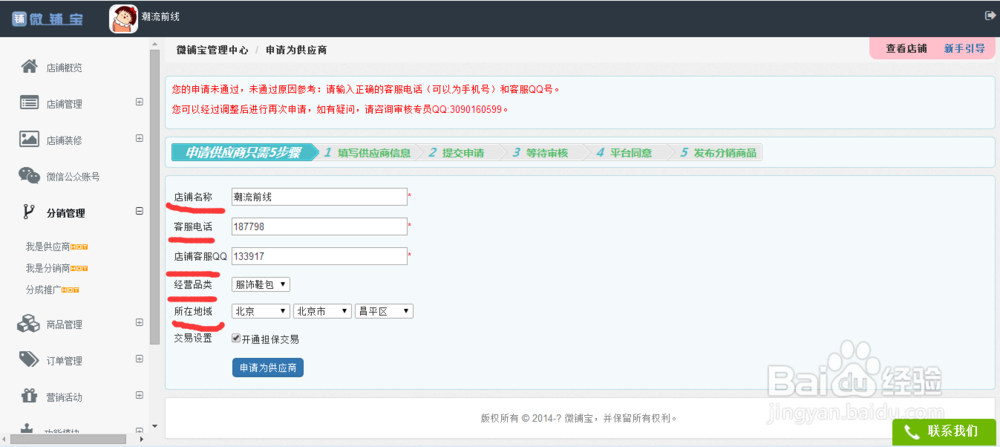This screenshot has width=1000, height=447.
Task: Collapse the 分销管理 minus toggle
Action: (139, 211)
